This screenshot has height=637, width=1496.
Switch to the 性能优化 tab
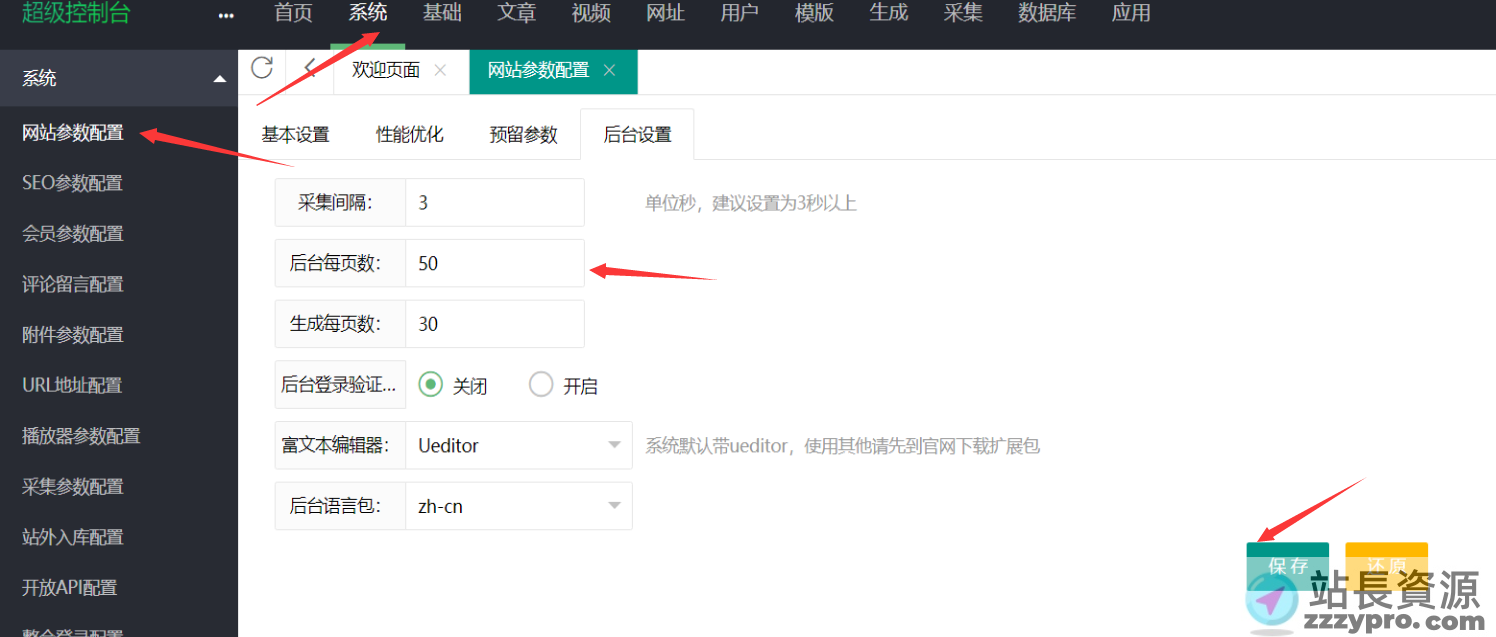[x=410, y=135]
